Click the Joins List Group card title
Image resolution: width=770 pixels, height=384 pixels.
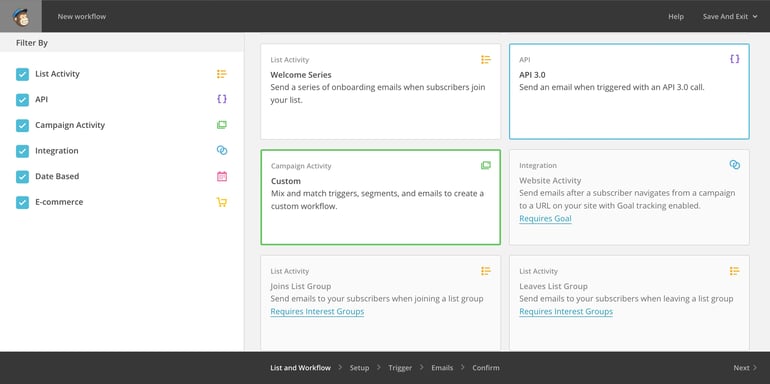pos(301,286)
